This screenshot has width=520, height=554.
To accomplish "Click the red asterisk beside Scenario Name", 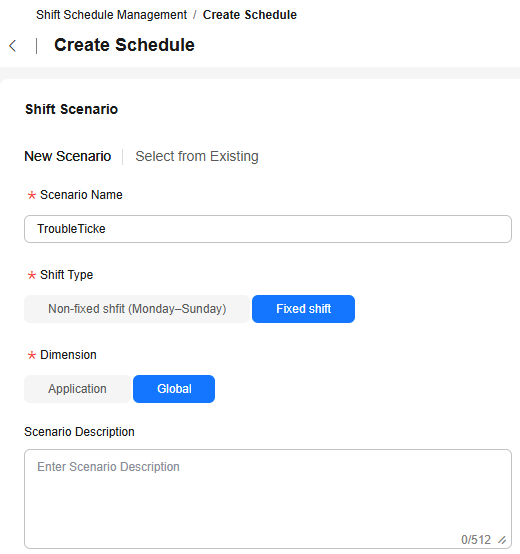I will 32,195.
